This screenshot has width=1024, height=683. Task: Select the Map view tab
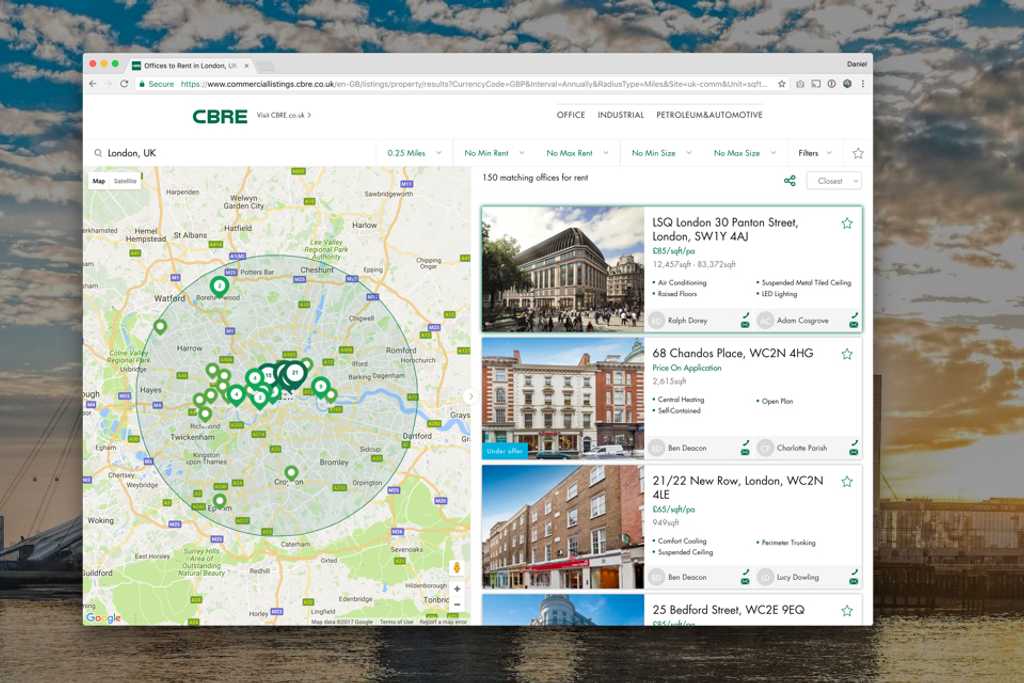pos(99,181)
